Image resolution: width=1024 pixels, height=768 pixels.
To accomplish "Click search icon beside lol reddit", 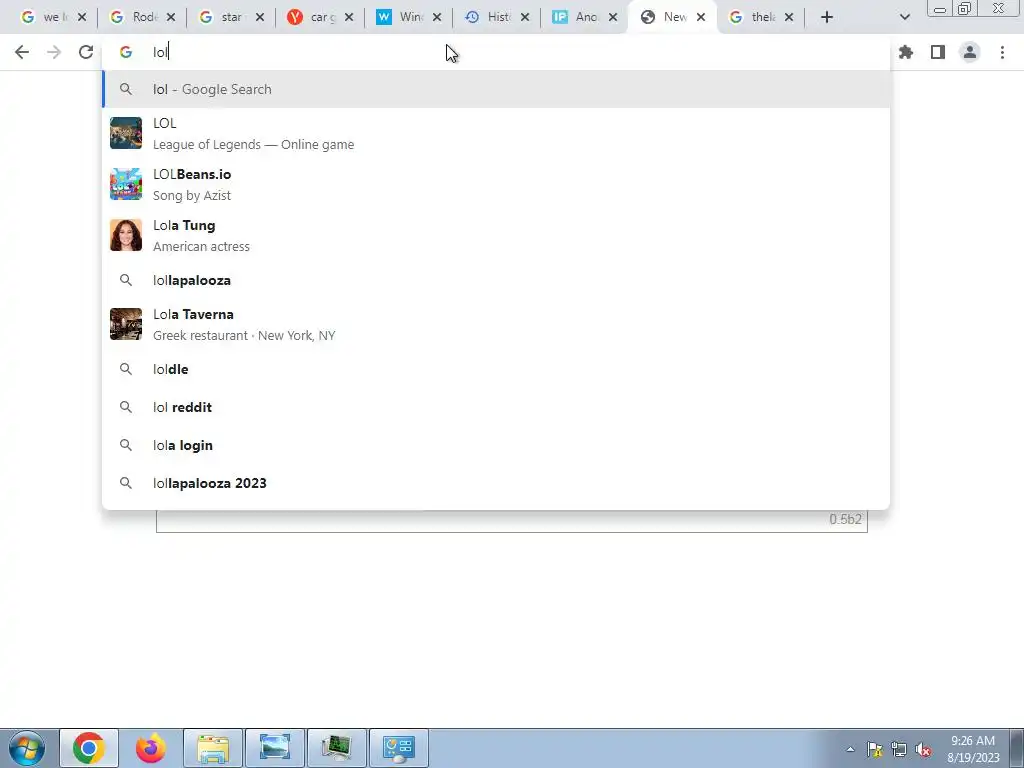I will point(126,407).
